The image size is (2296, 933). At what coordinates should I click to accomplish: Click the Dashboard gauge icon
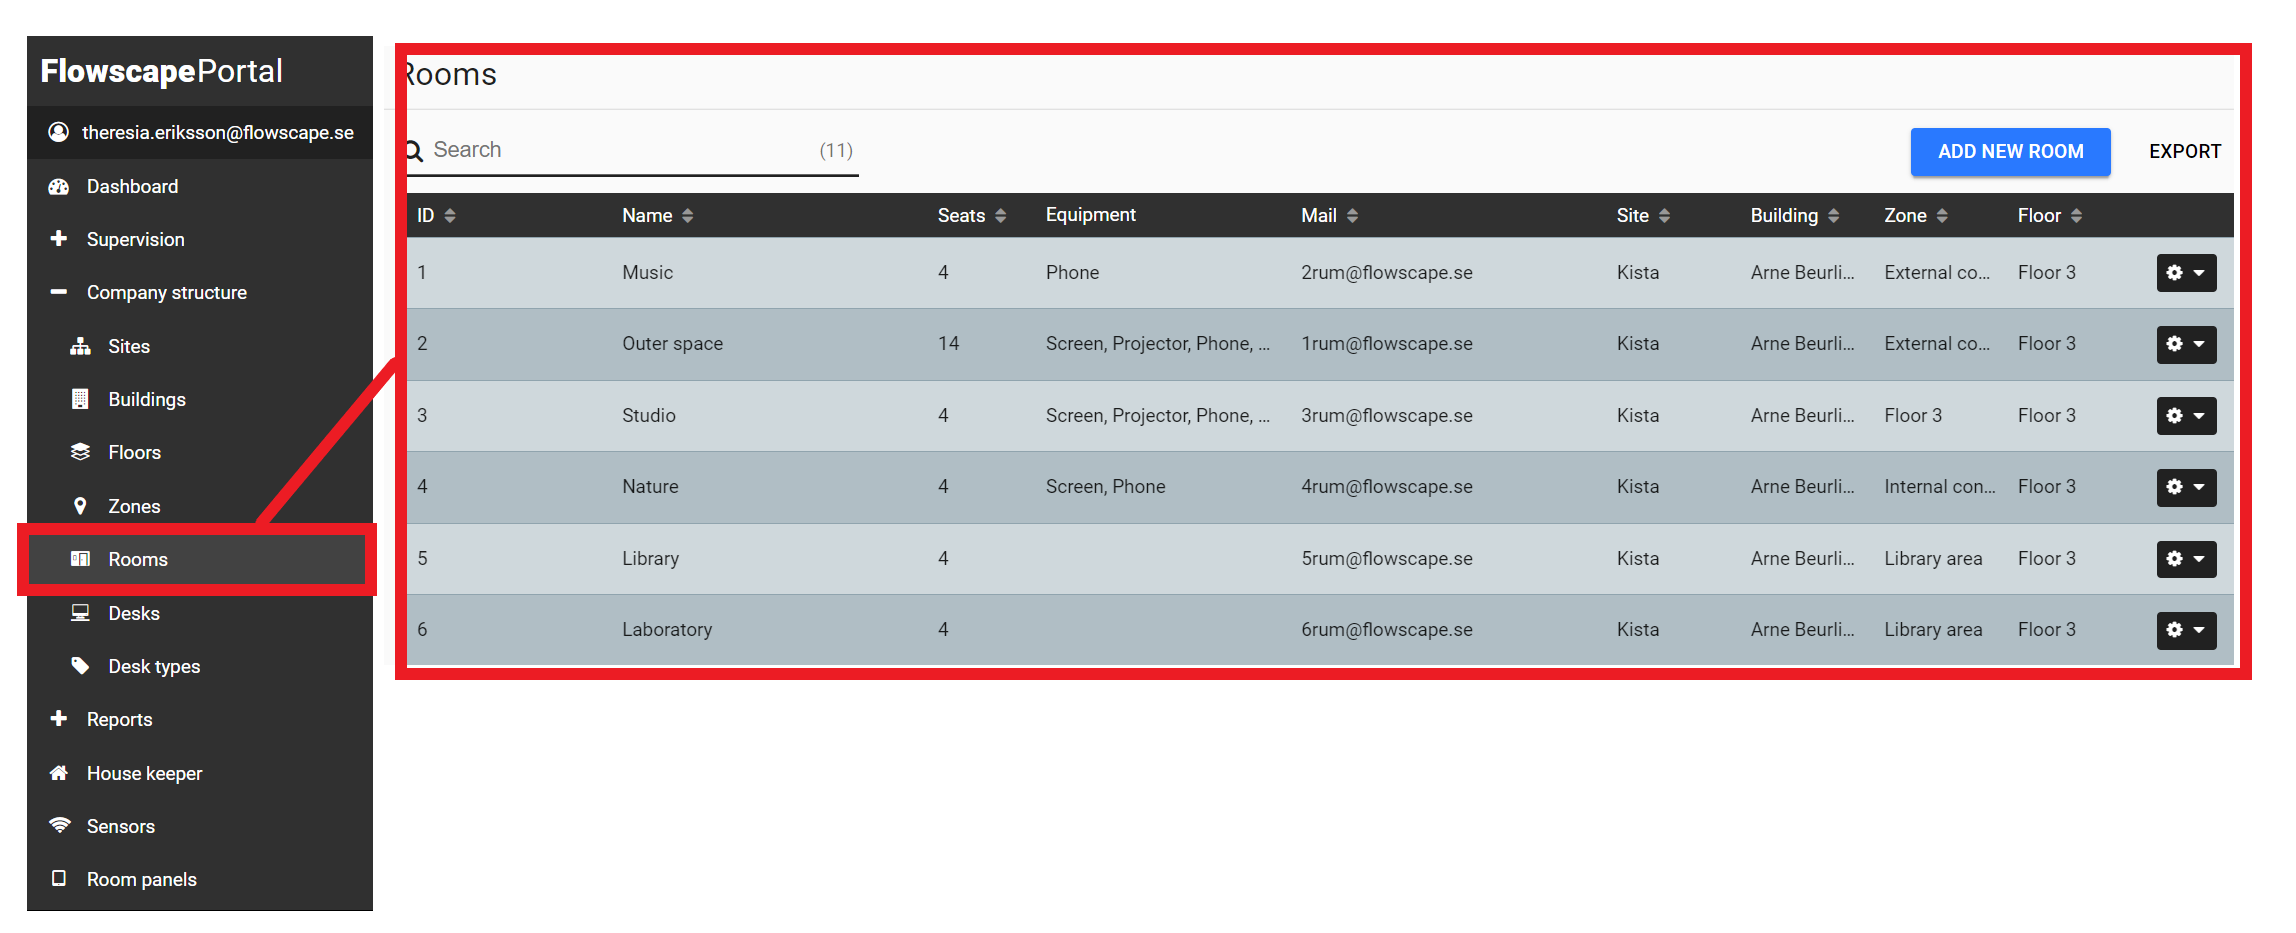[59, 186]
